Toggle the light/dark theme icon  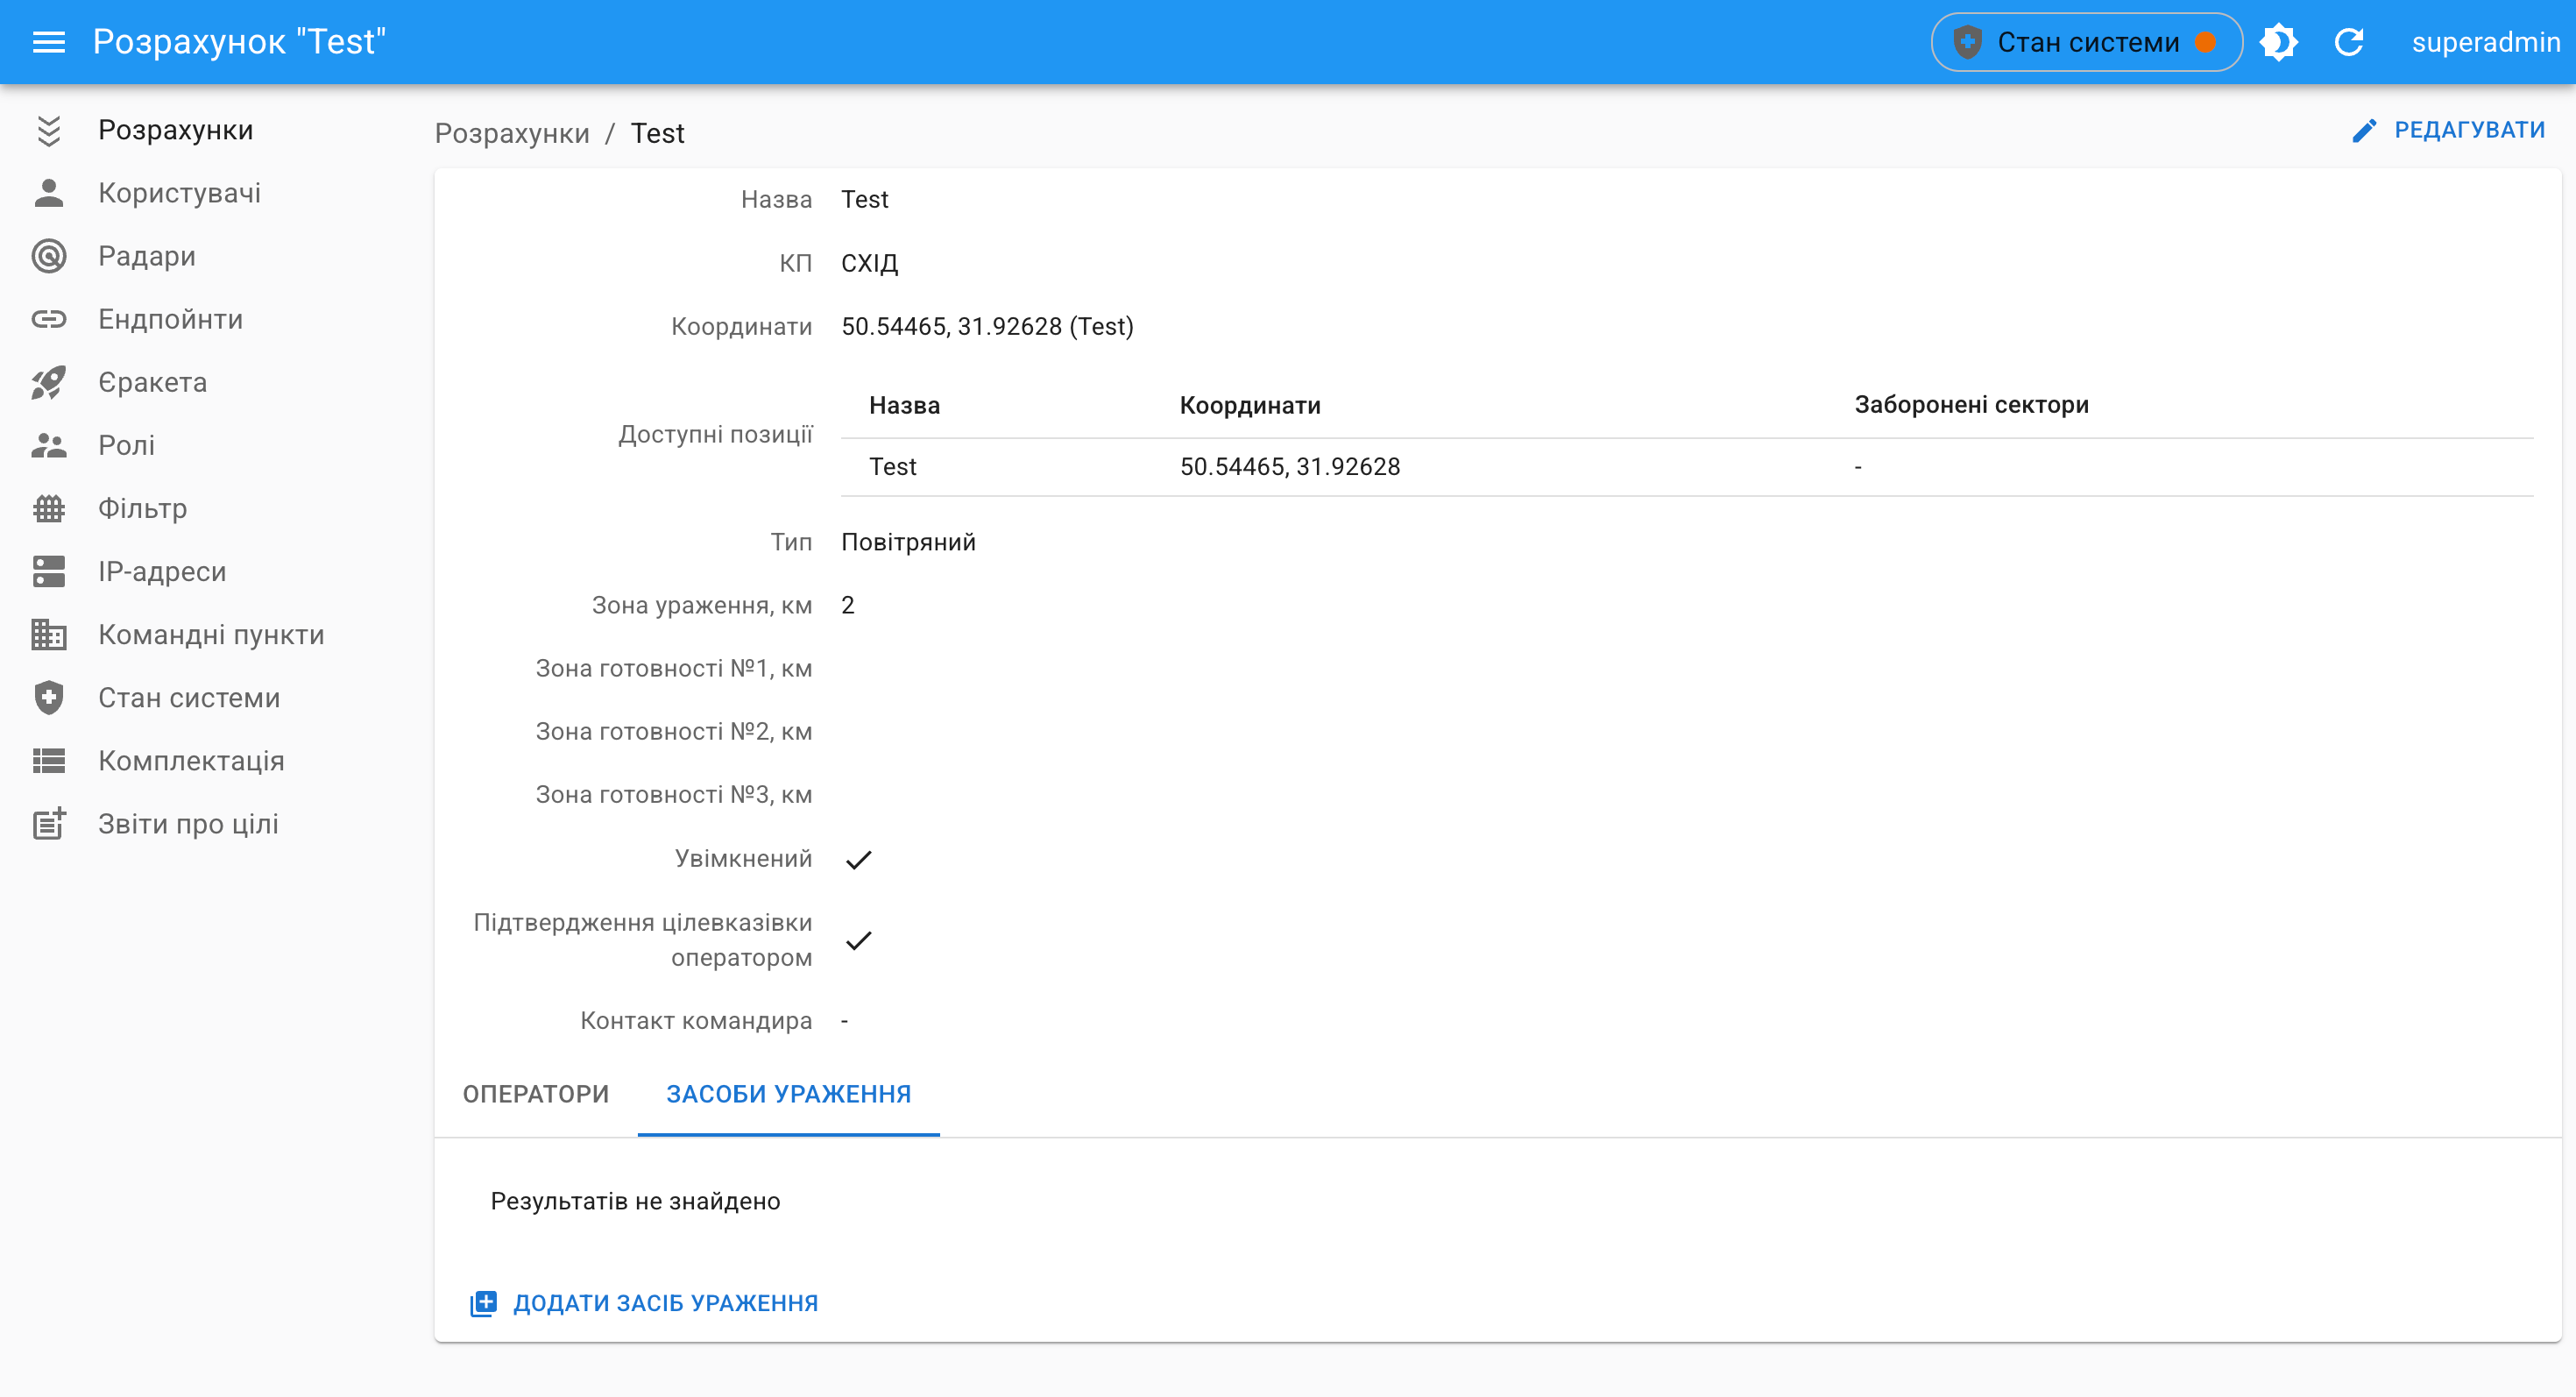pyautogui.click(x=2278, y=42)
